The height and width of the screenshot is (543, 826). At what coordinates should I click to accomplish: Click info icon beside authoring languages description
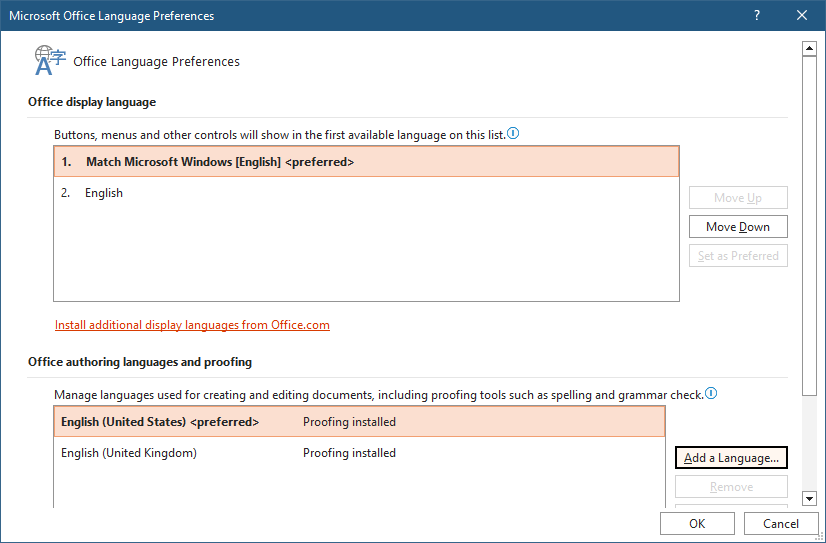(x=712, y=393)
